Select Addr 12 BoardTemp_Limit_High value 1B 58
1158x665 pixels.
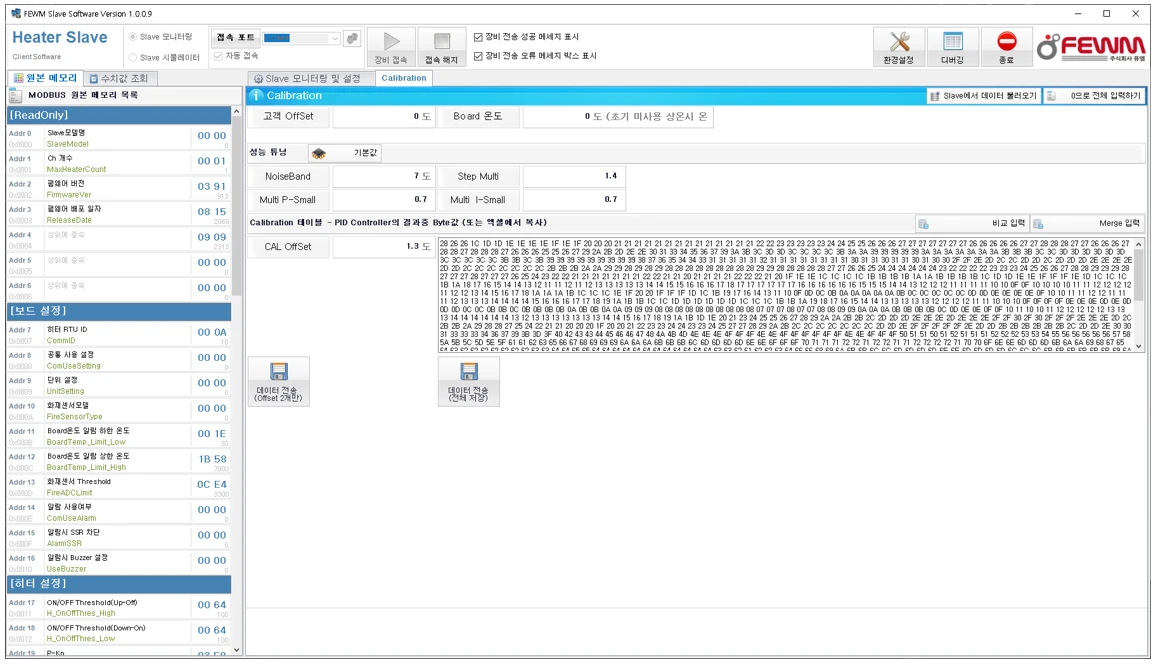click(212, 459)
